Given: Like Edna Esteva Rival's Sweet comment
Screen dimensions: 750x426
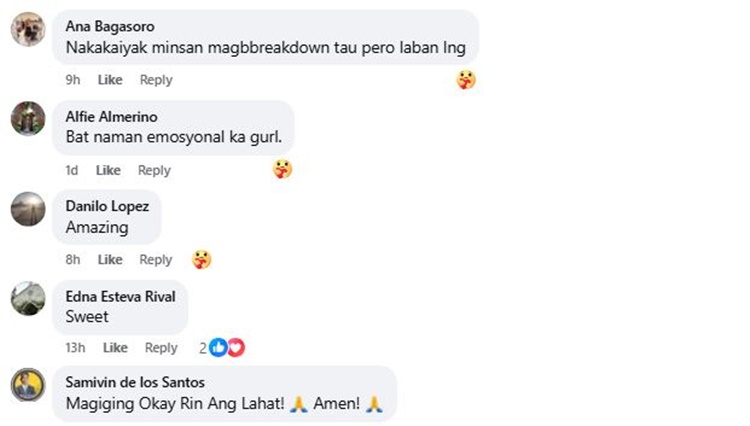Looking at the screenshot, I should [115, 348].
